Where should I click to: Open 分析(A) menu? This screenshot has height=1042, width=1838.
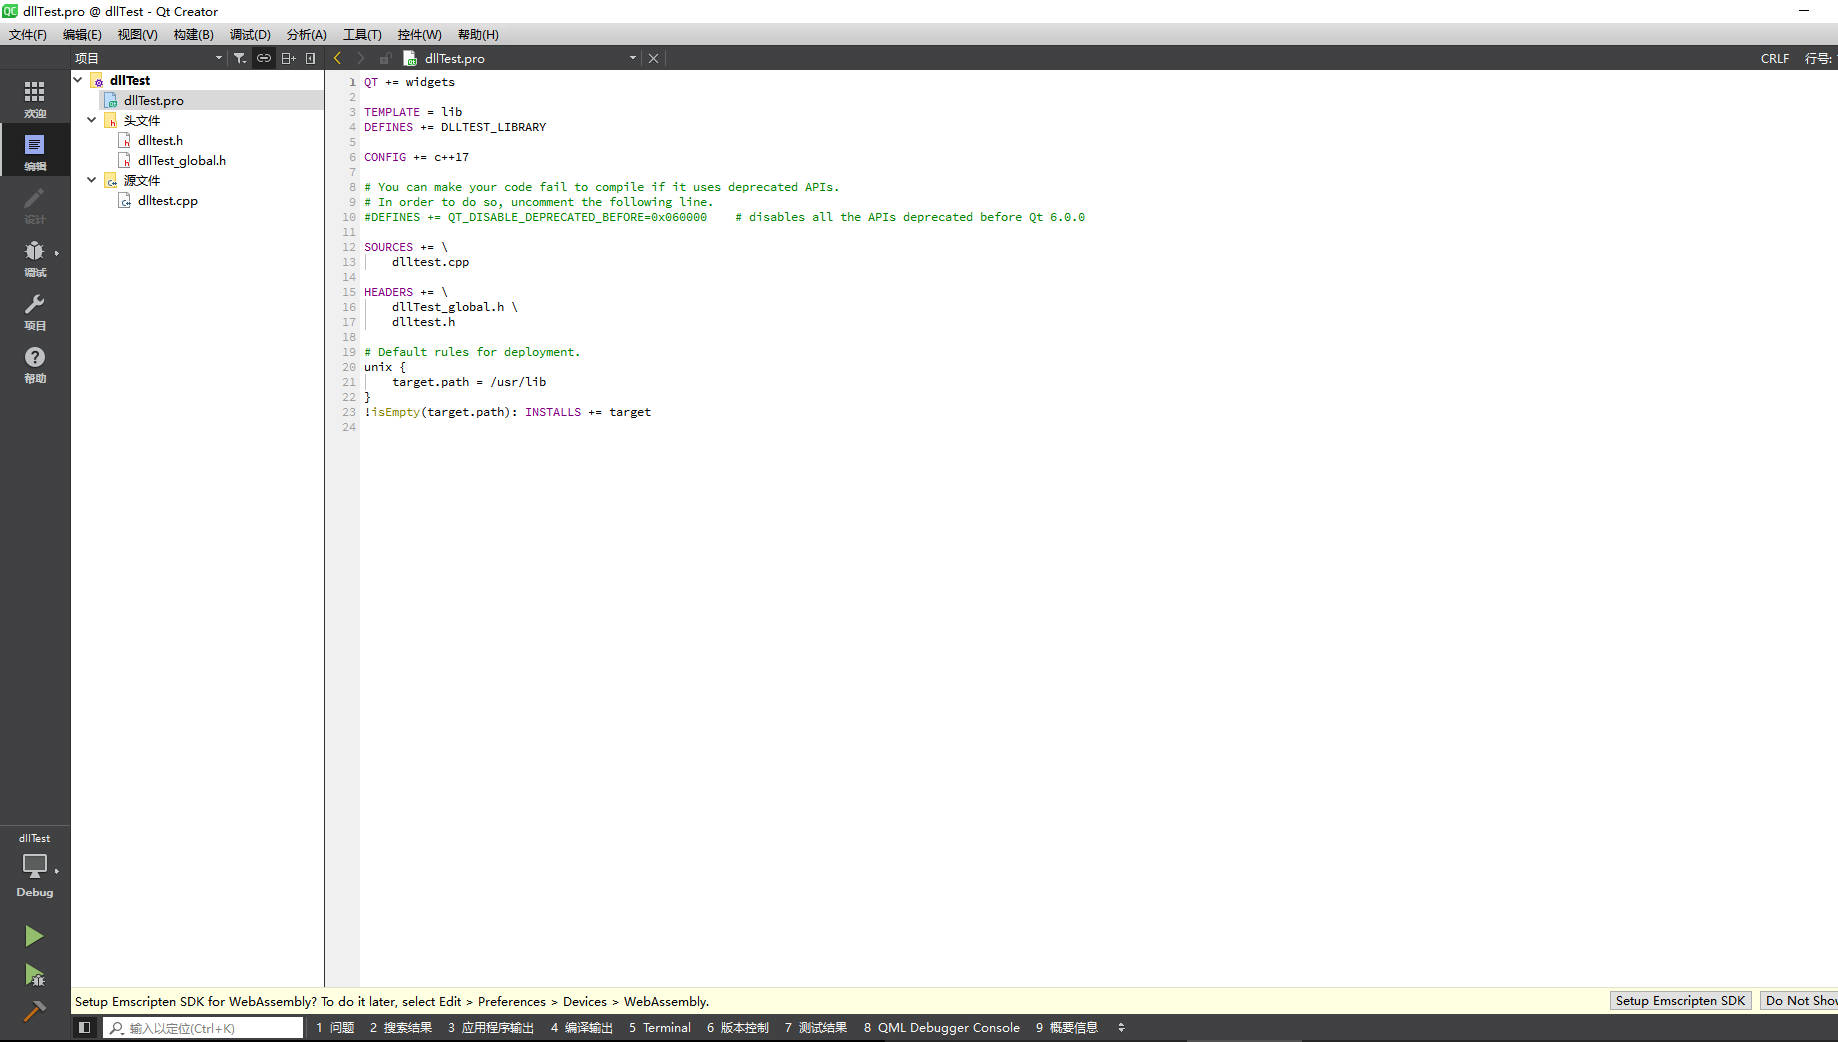click(306, 34)
